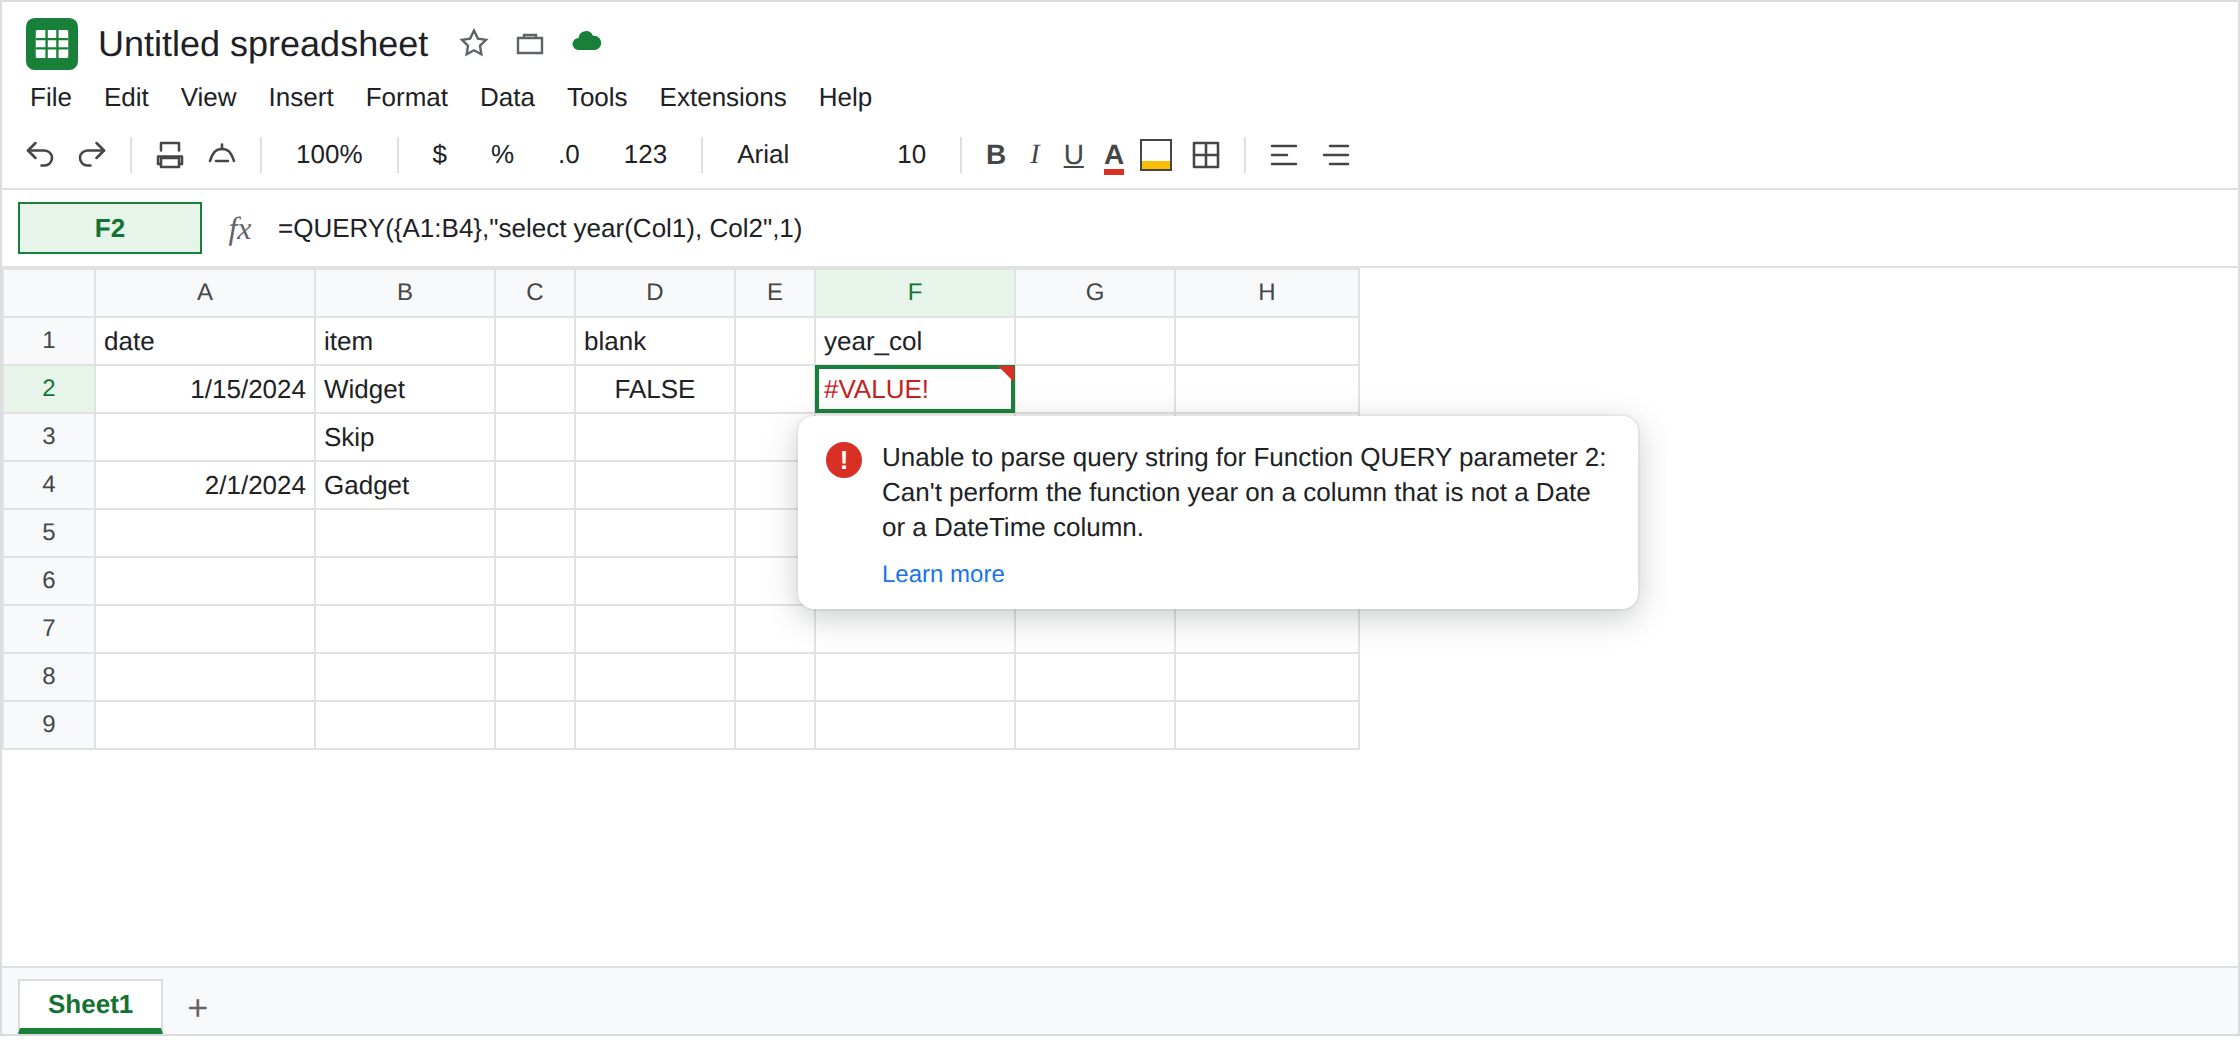
Task: Click the Redo arrow
Action: coord(92,155)
